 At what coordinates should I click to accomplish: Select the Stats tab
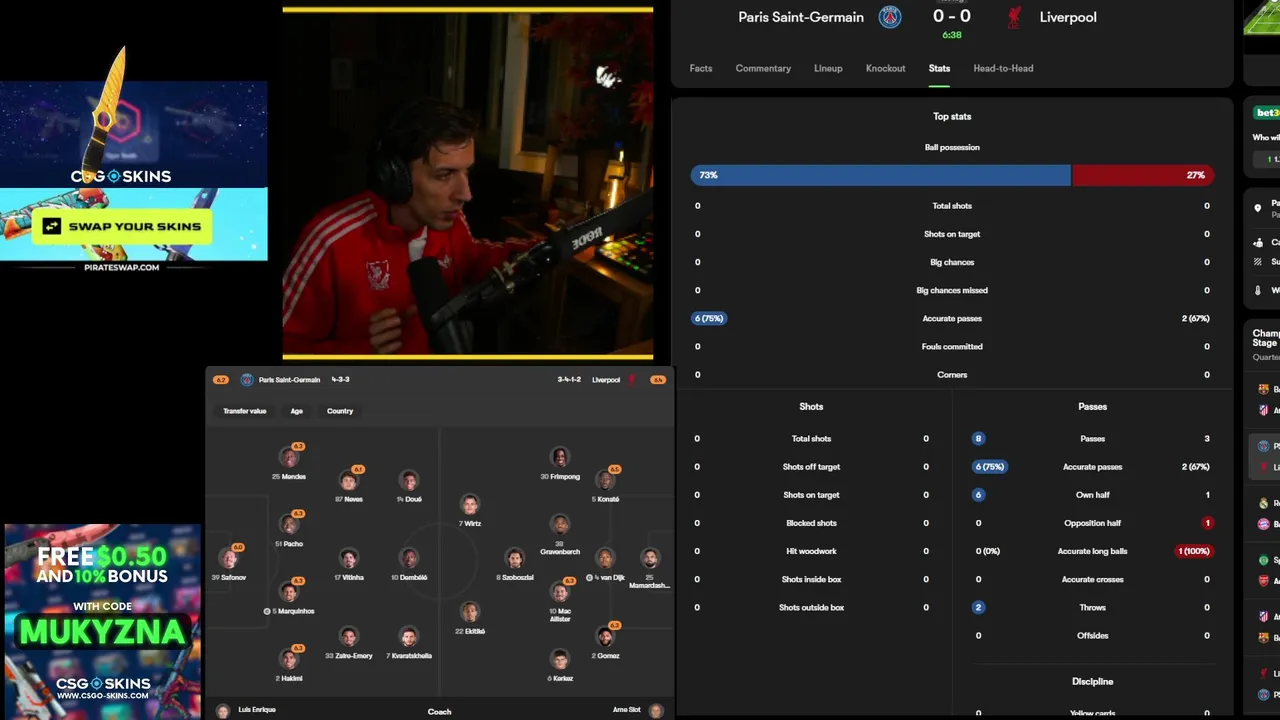pos(939,68)
